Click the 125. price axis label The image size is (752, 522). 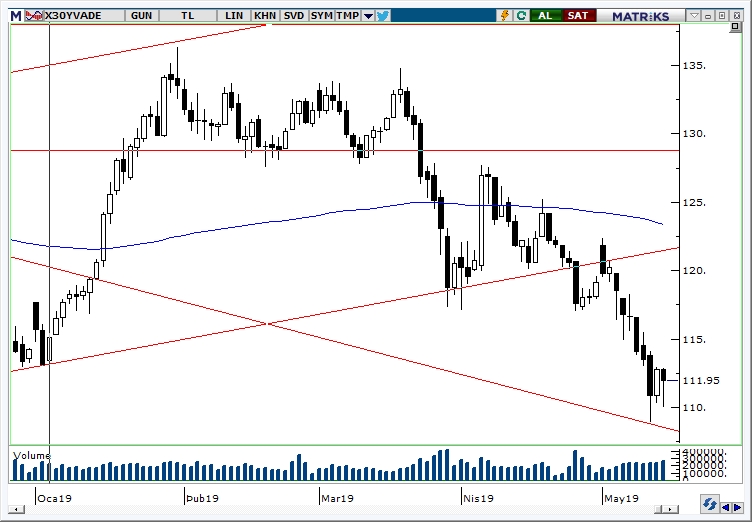(x=694, y=202)
